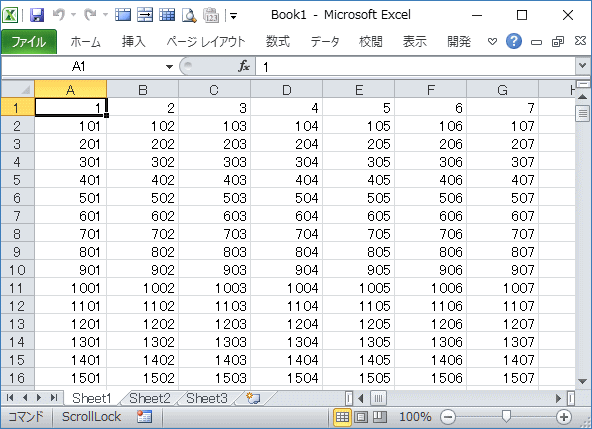Image resolution: width=592 pixels, height=429 pixels.
Task: Switch to the Sheet2 tab
Action: pyautogui.click(x=150, y=398)
